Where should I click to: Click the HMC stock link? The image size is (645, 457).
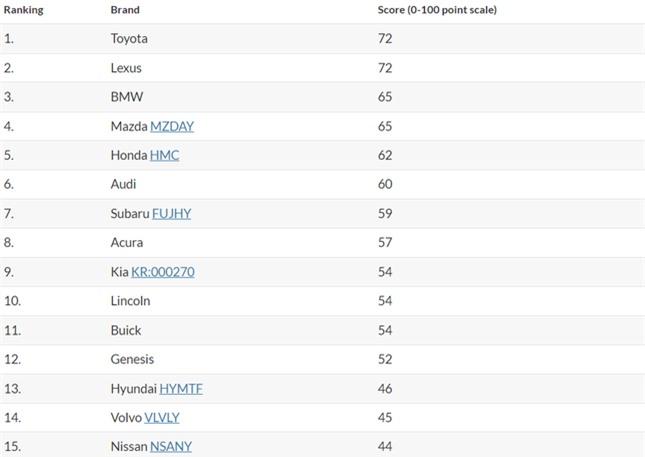click(165, 155)
